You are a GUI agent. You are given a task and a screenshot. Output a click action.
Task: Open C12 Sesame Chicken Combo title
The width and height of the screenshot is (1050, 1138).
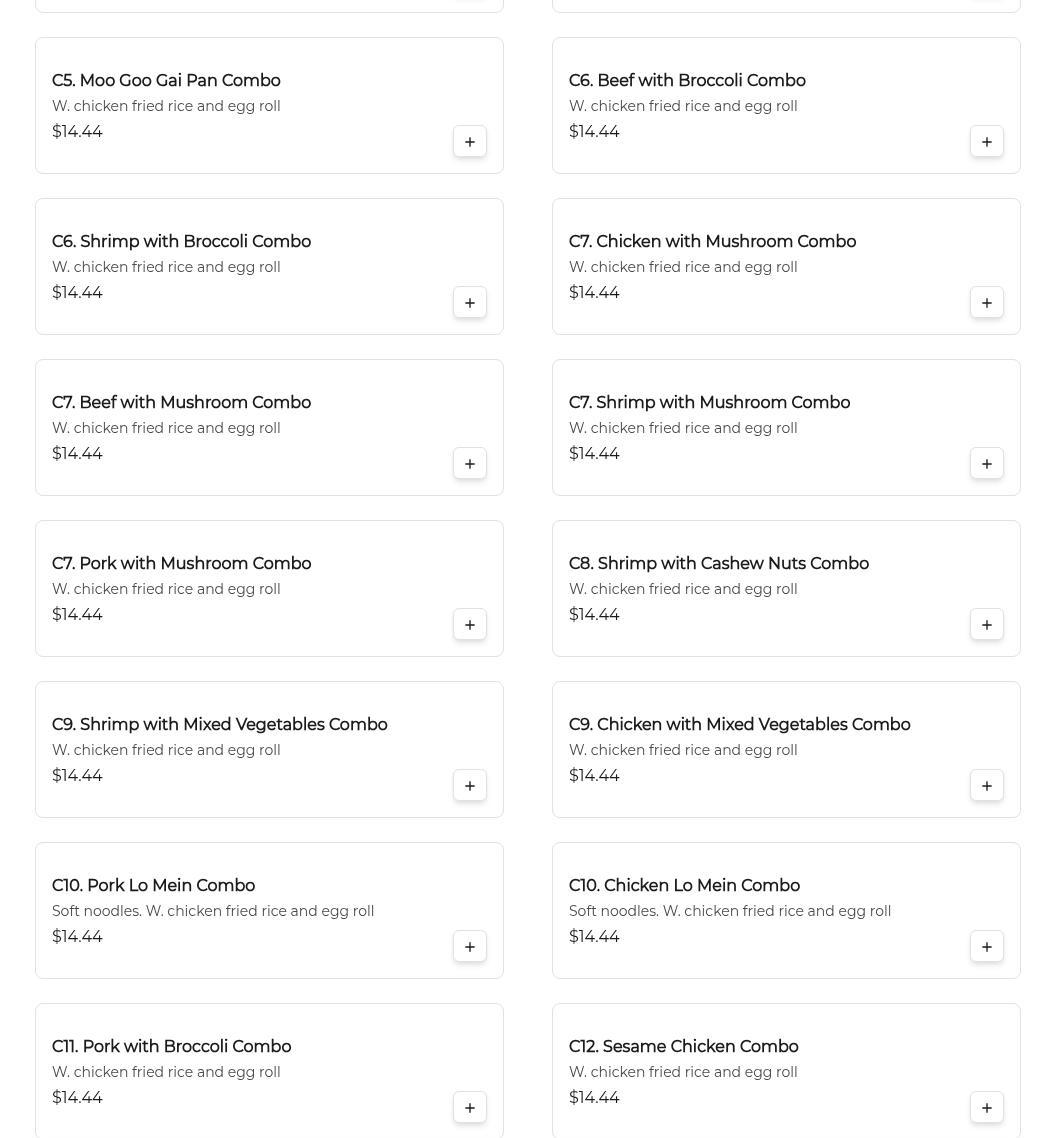683,1047
